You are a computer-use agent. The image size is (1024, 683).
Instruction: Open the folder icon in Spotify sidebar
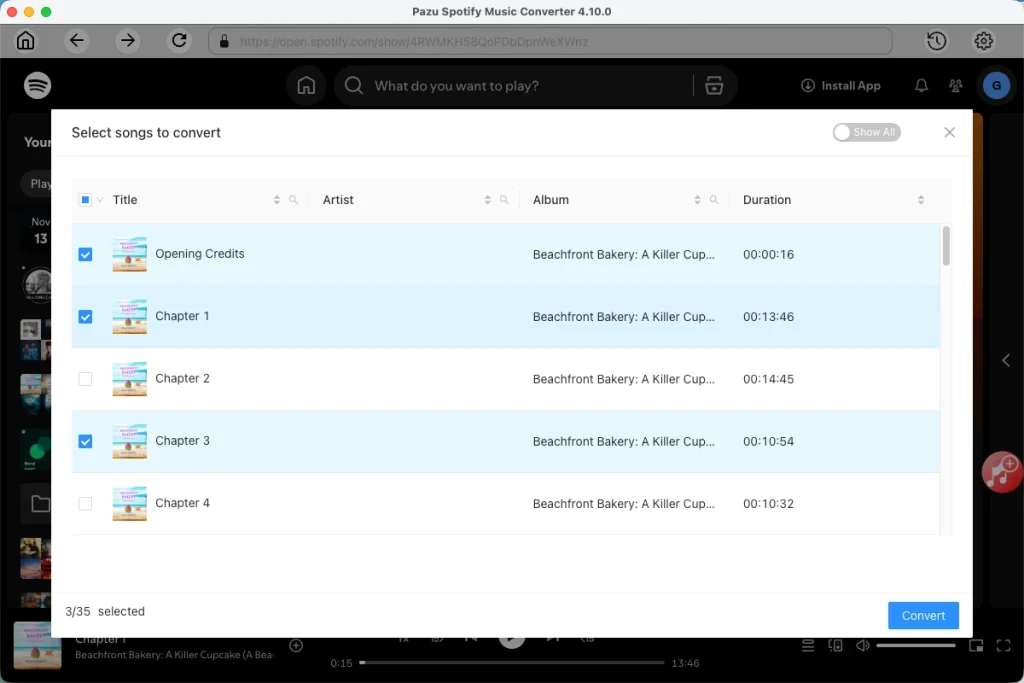(x=40, y=503)
